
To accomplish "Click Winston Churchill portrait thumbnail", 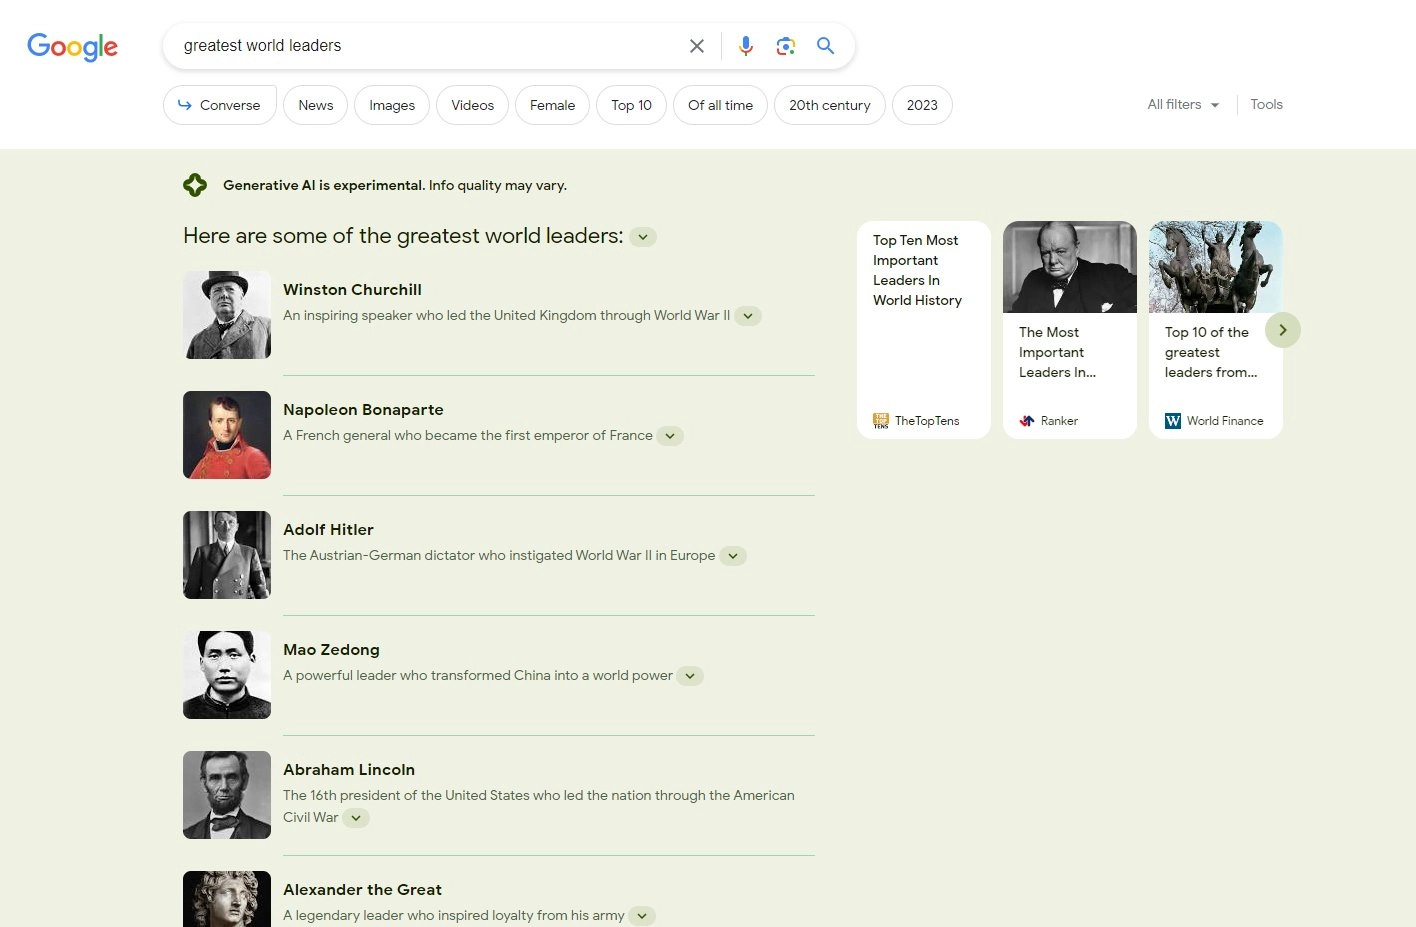I will (227, 315).
